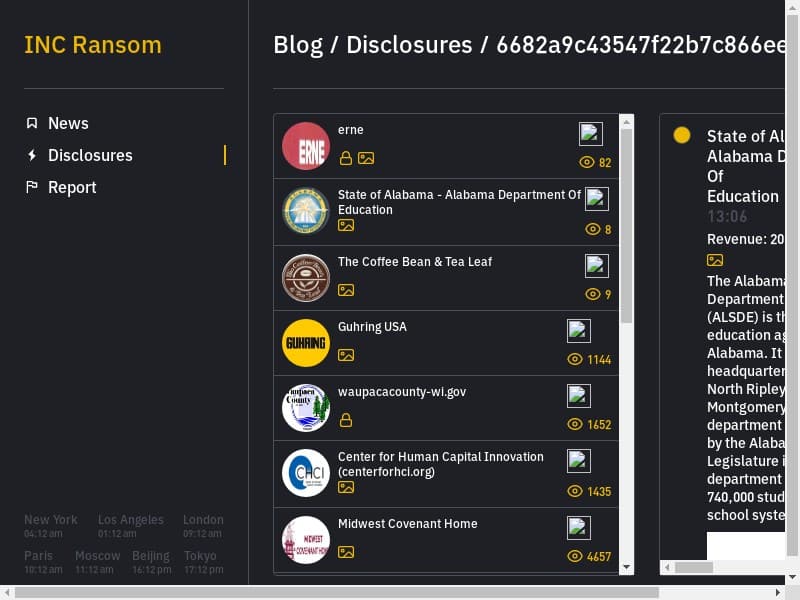Go to the INC Ransom home logo

(93, 45)
